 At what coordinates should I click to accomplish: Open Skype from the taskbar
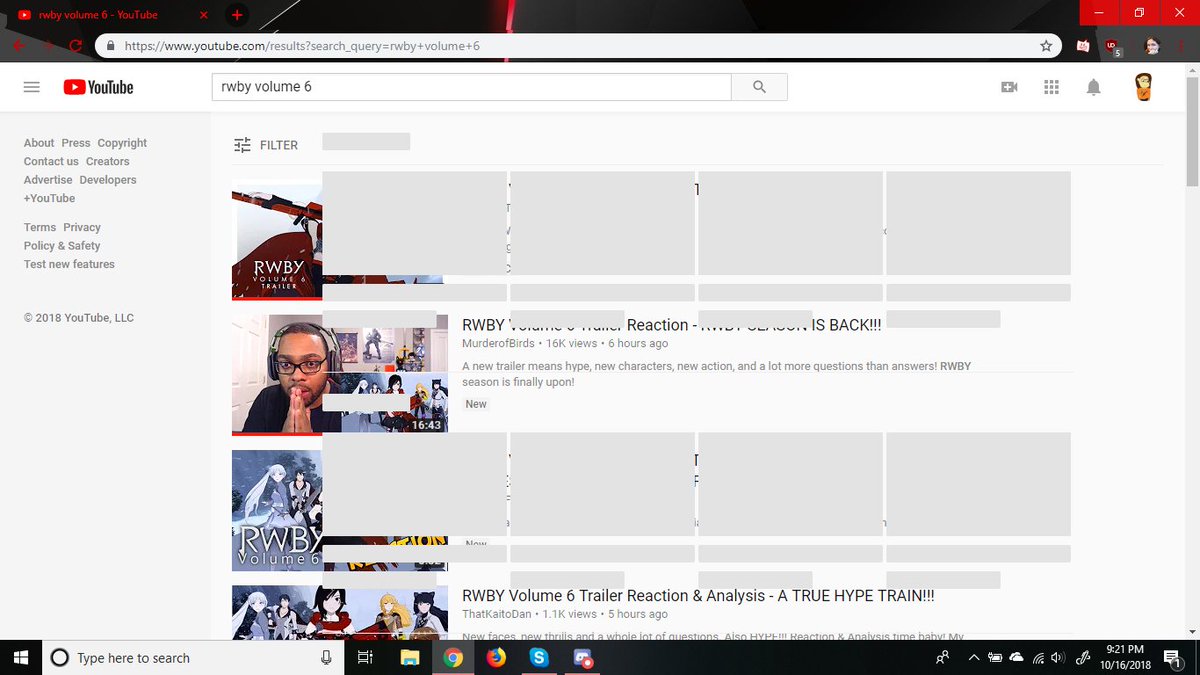(540, 657)
